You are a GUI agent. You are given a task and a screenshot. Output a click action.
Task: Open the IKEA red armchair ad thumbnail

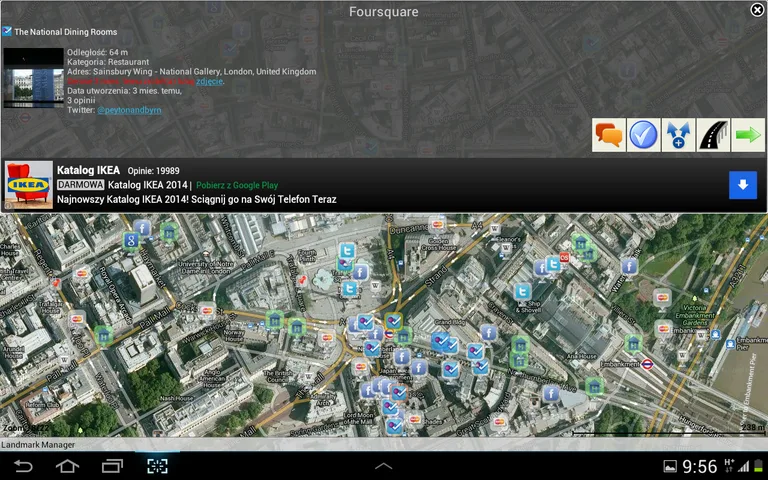click(29, 185)
